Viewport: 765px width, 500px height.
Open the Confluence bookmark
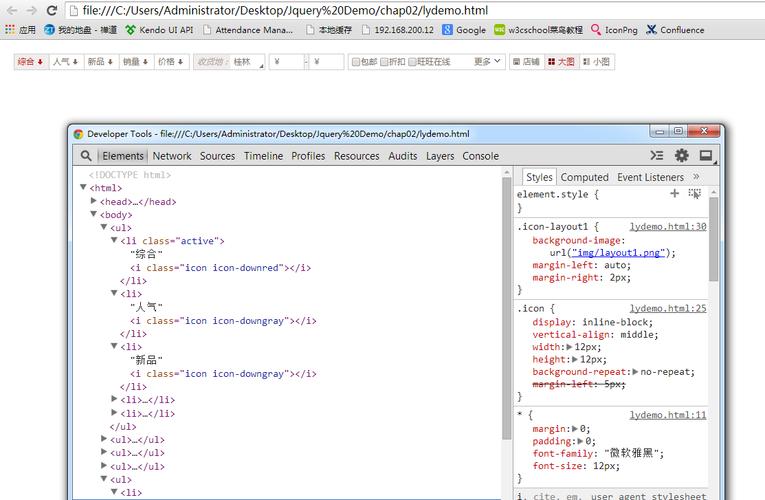point(675,30)
